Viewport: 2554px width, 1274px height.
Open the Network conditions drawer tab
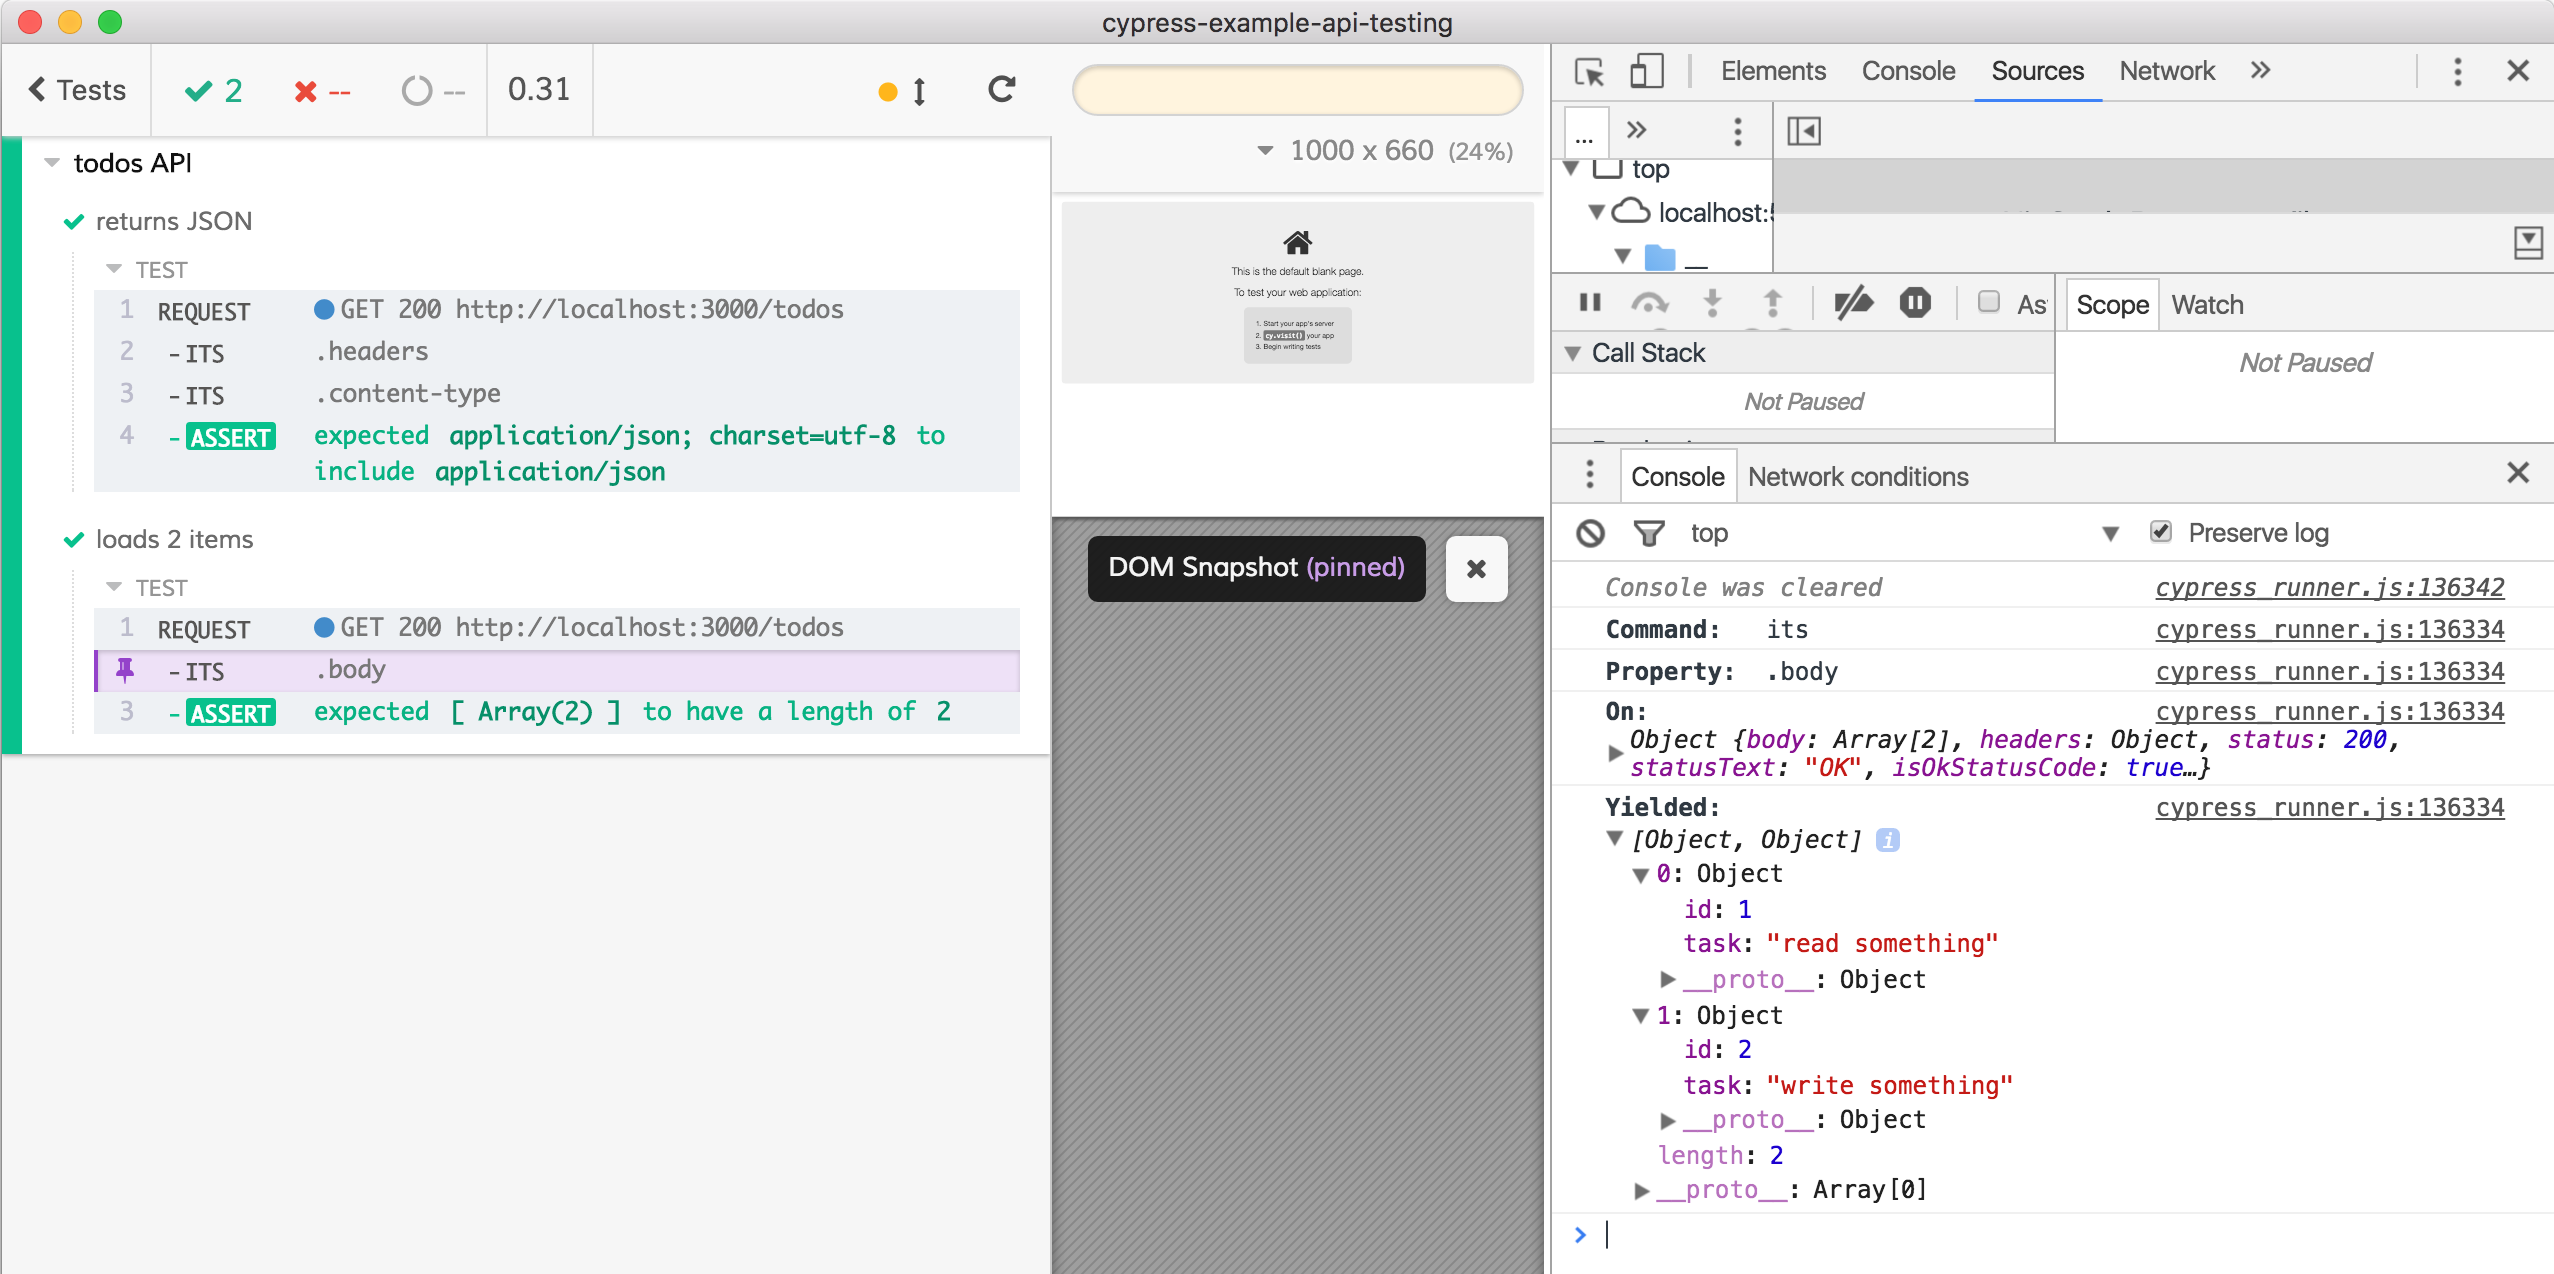pyautogui.click(x=1857, y=477)
